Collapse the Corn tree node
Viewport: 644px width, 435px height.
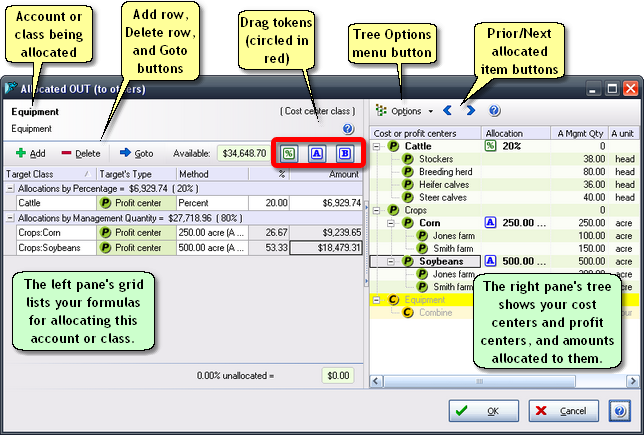click(392, 224)
